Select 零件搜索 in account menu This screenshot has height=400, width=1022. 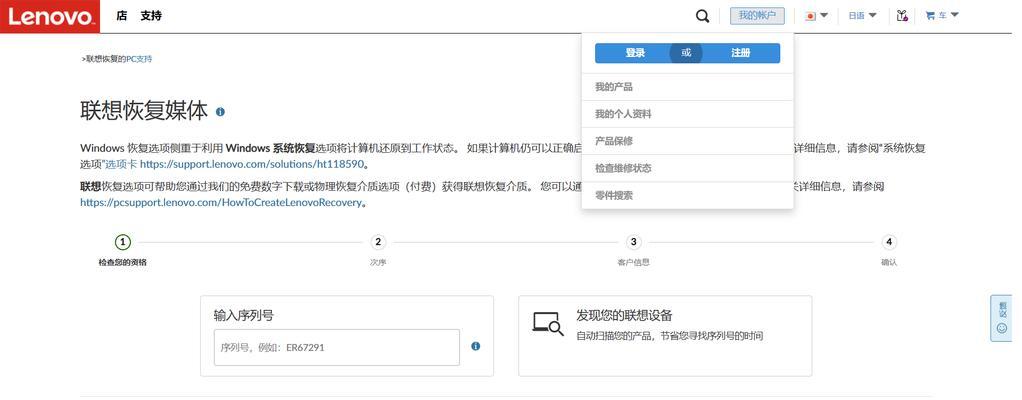tap(688, 195)
